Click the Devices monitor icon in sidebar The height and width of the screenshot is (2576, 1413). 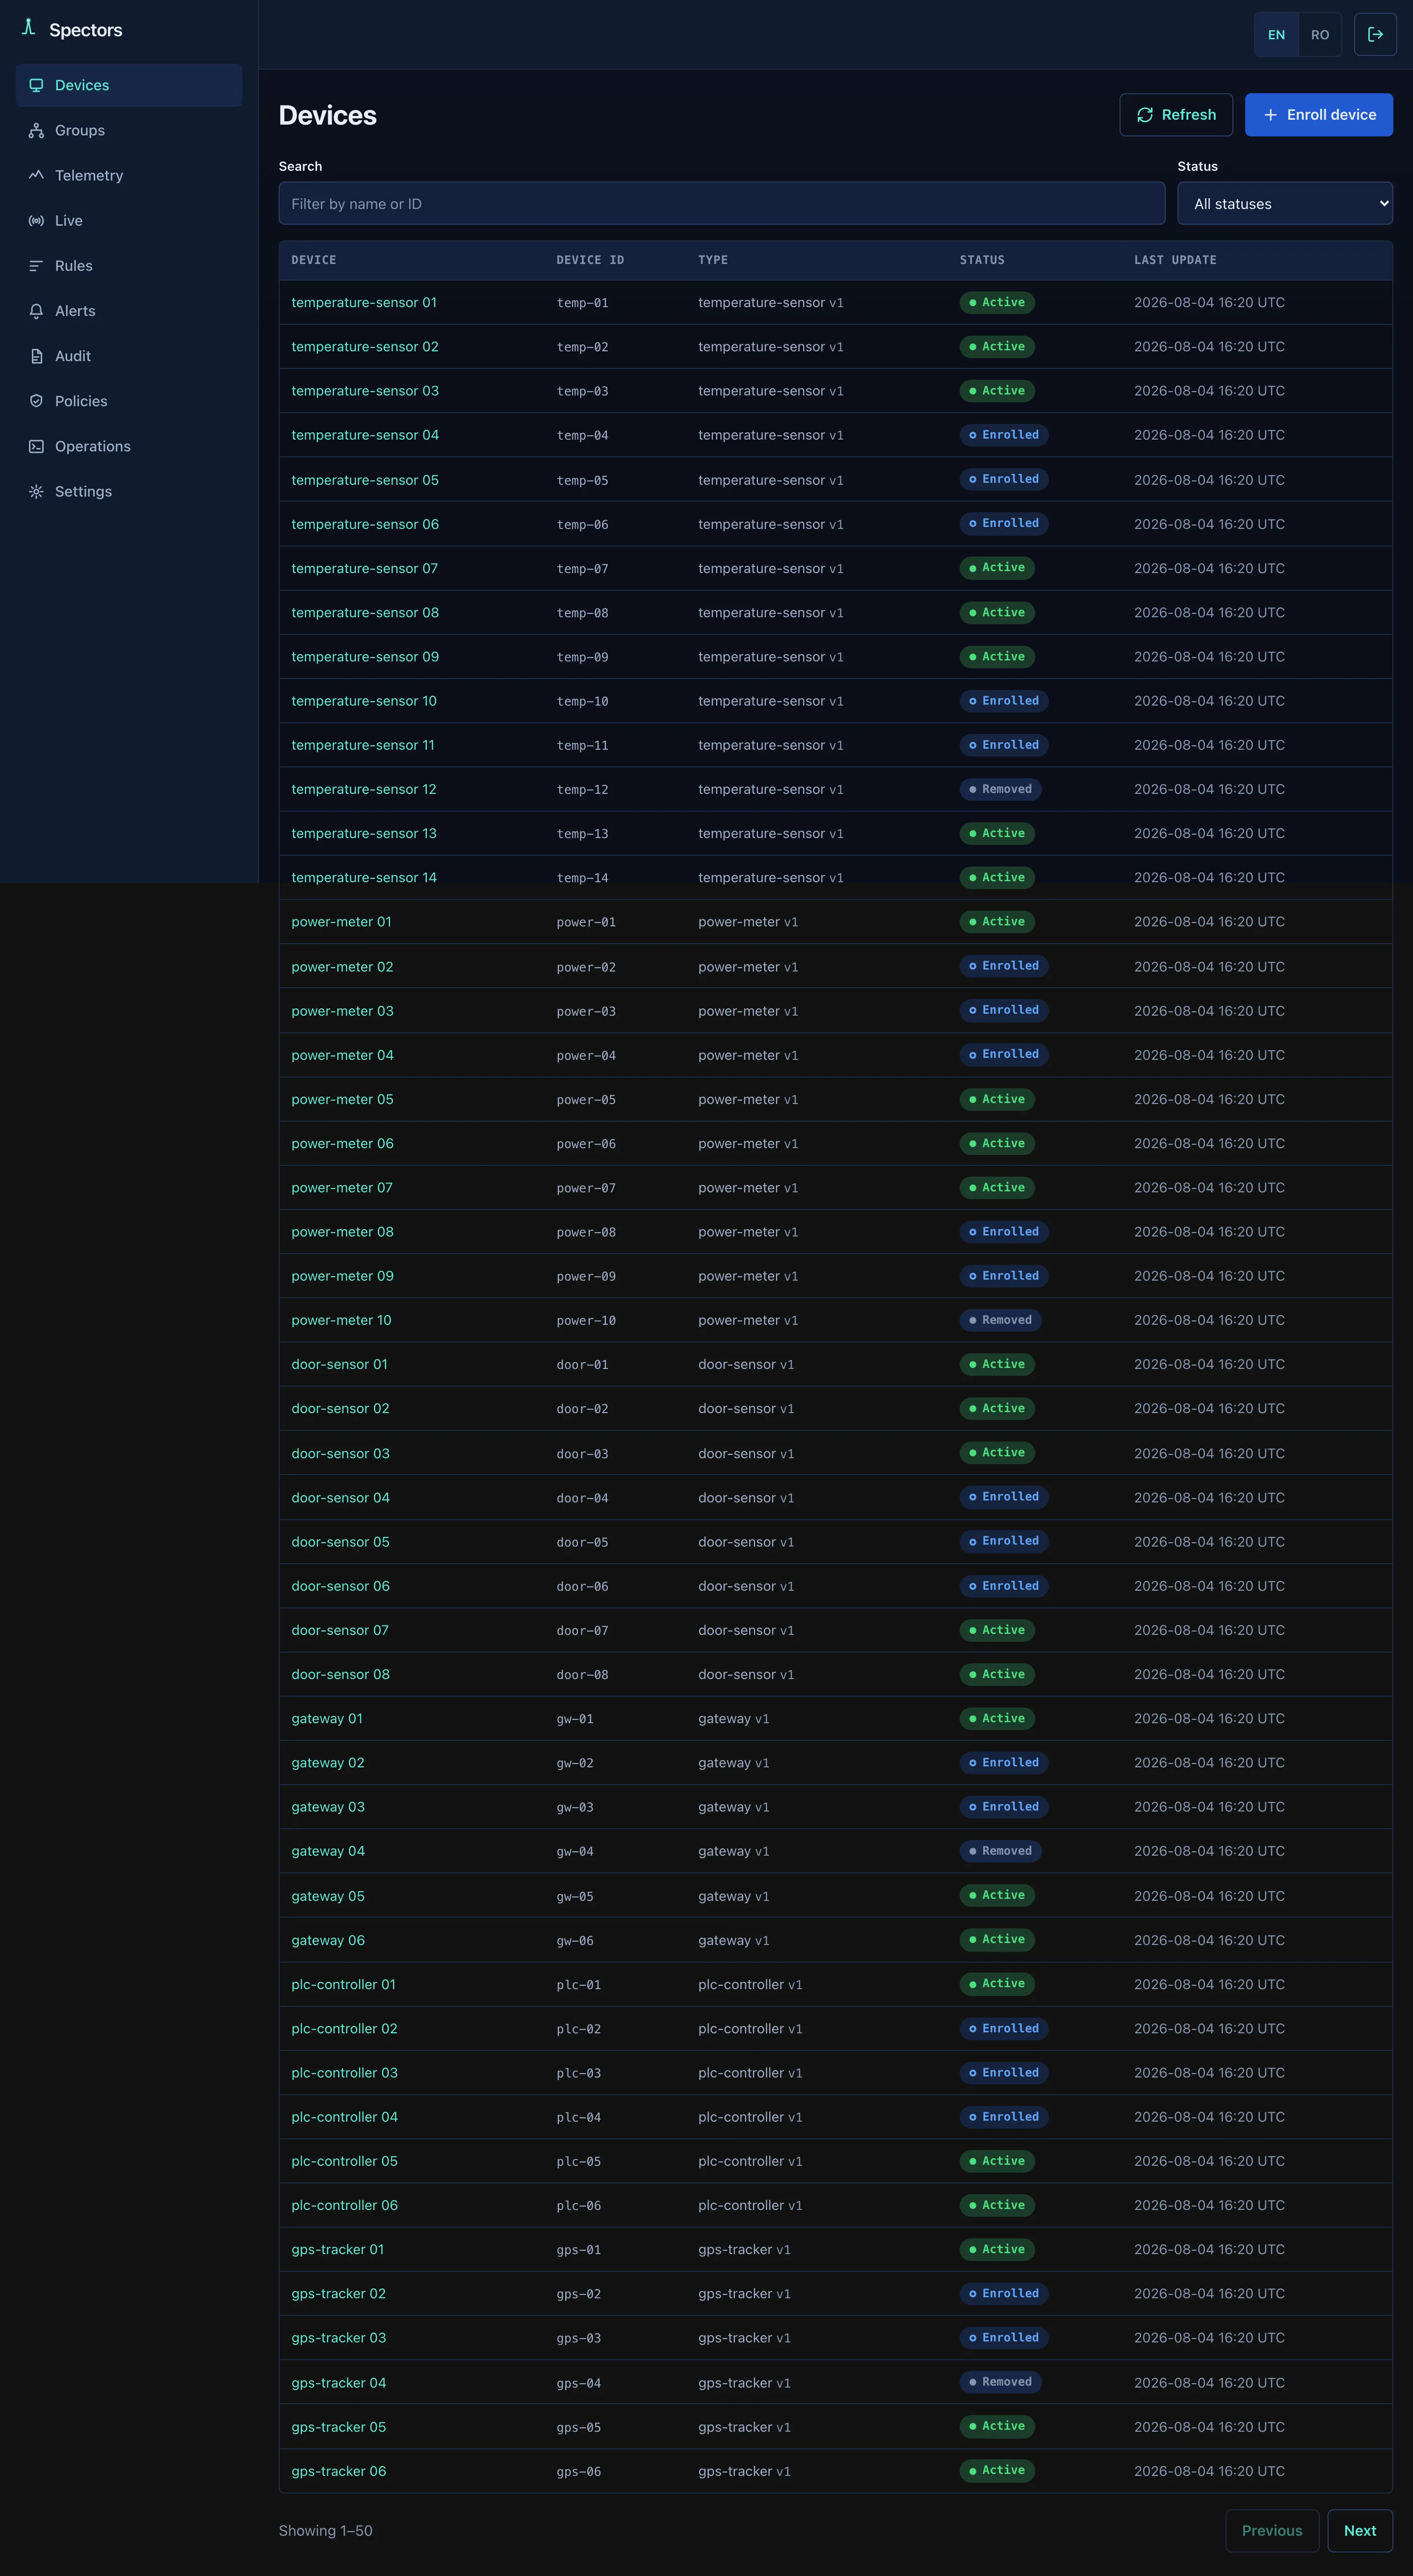tap(36, 85)
